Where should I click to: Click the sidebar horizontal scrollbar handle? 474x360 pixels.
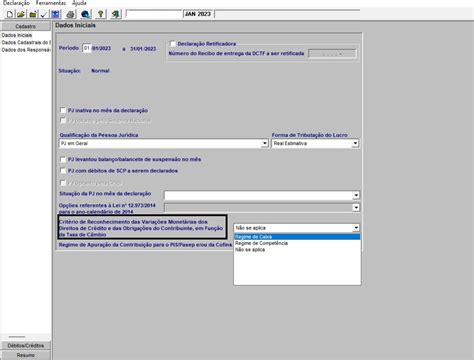[x=17, y=337]
